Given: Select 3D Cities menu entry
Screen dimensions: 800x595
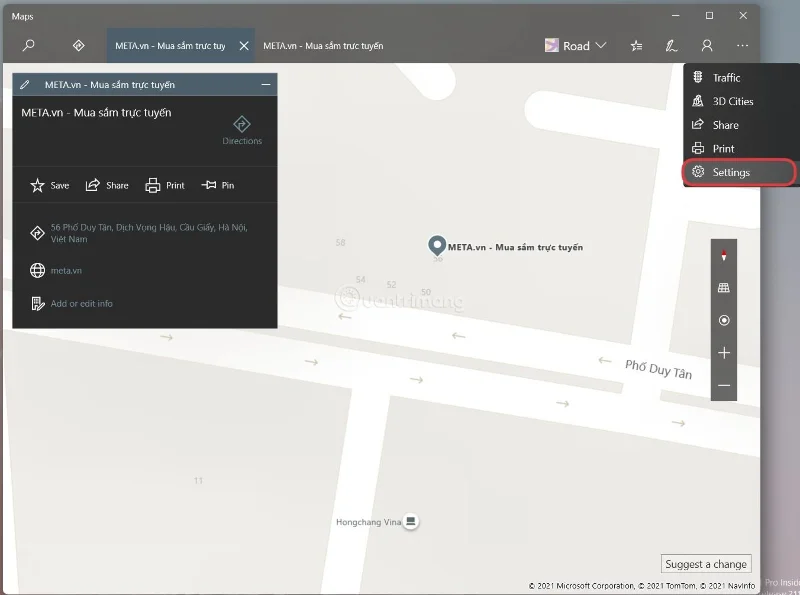Looking at the screenshot, I should coord(739,101).
